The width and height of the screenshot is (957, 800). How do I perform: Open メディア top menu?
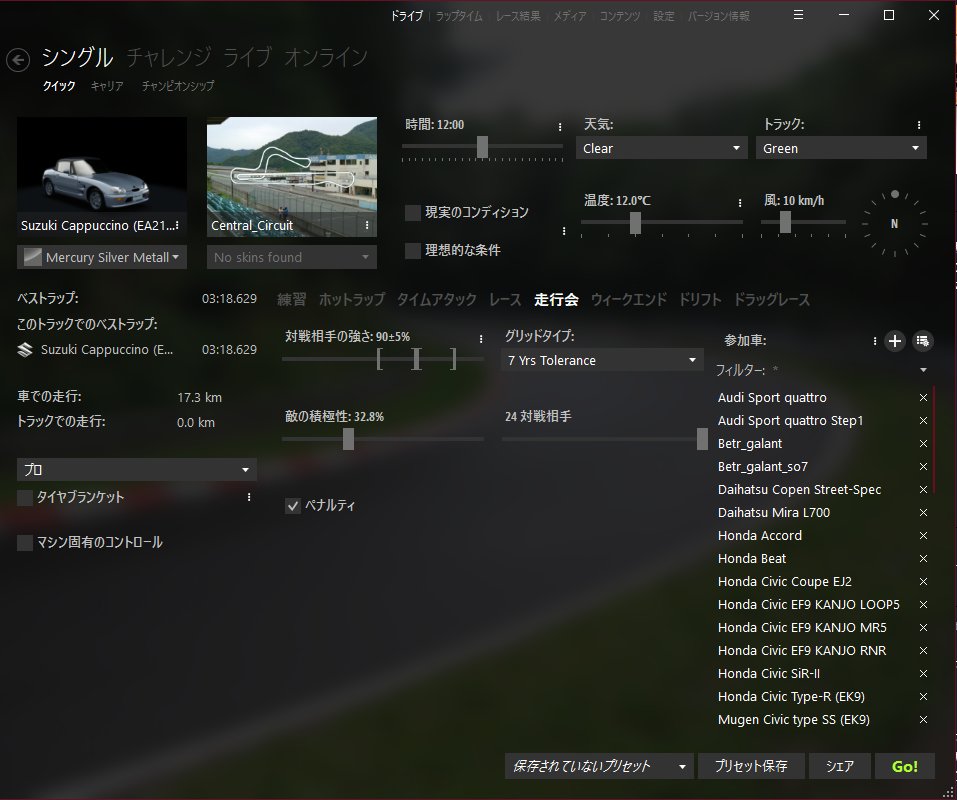[x=570, y=16]
